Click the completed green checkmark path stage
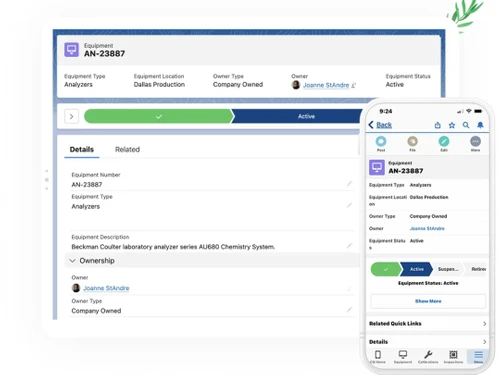Viewport: 500px width, 375px height. (x=159, y=116)
